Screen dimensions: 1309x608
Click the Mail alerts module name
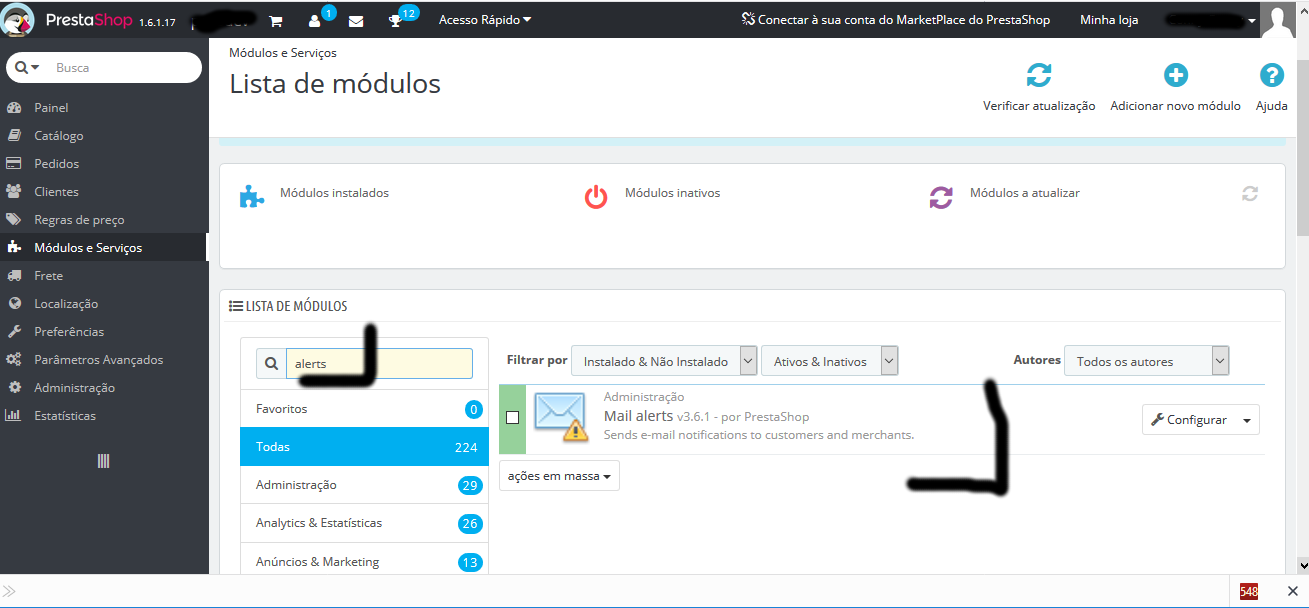pos(638,416)
